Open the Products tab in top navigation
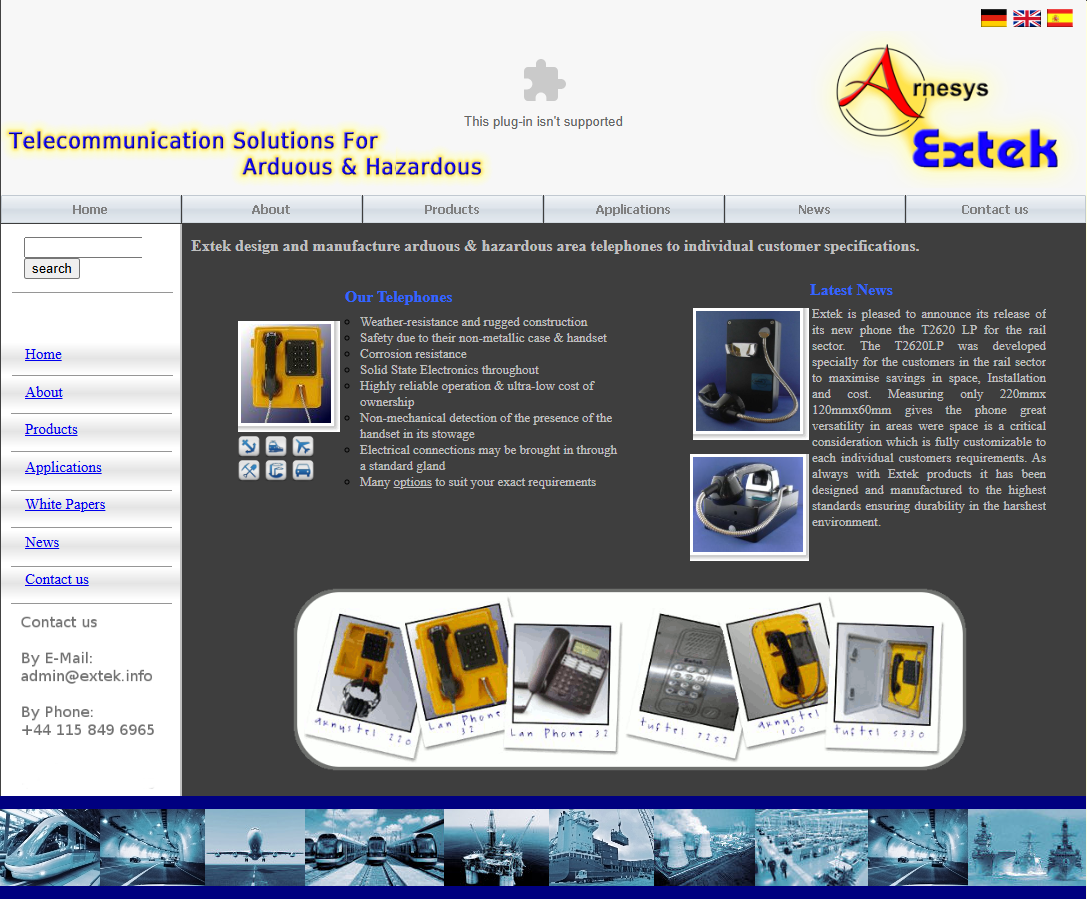 (x=452, y=209)
